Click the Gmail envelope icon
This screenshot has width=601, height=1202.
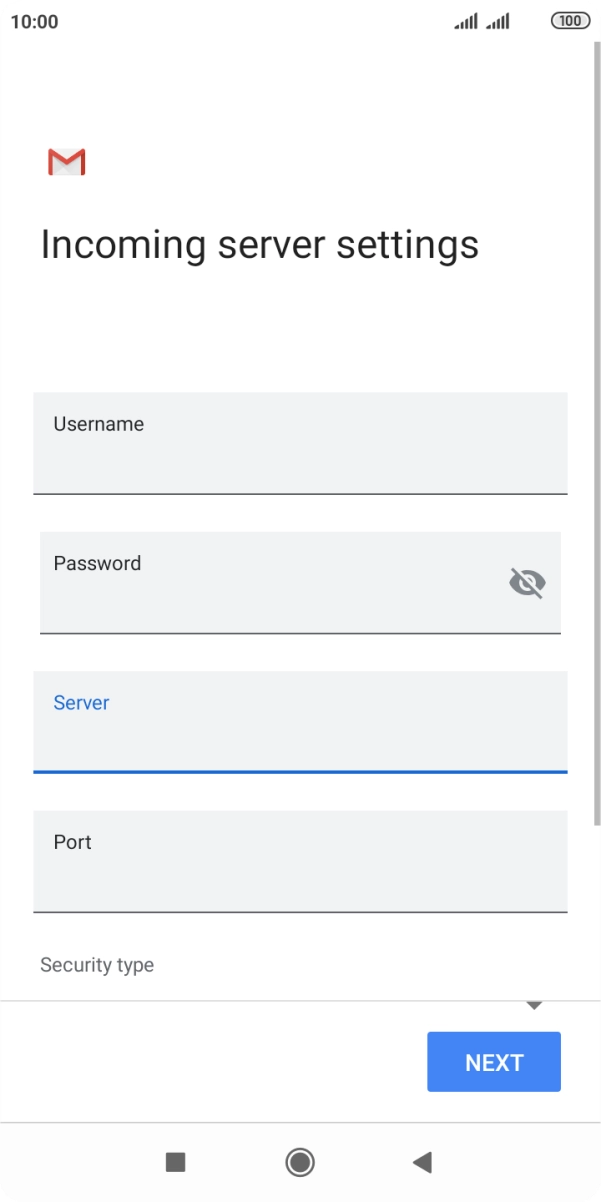click(66, 161)
